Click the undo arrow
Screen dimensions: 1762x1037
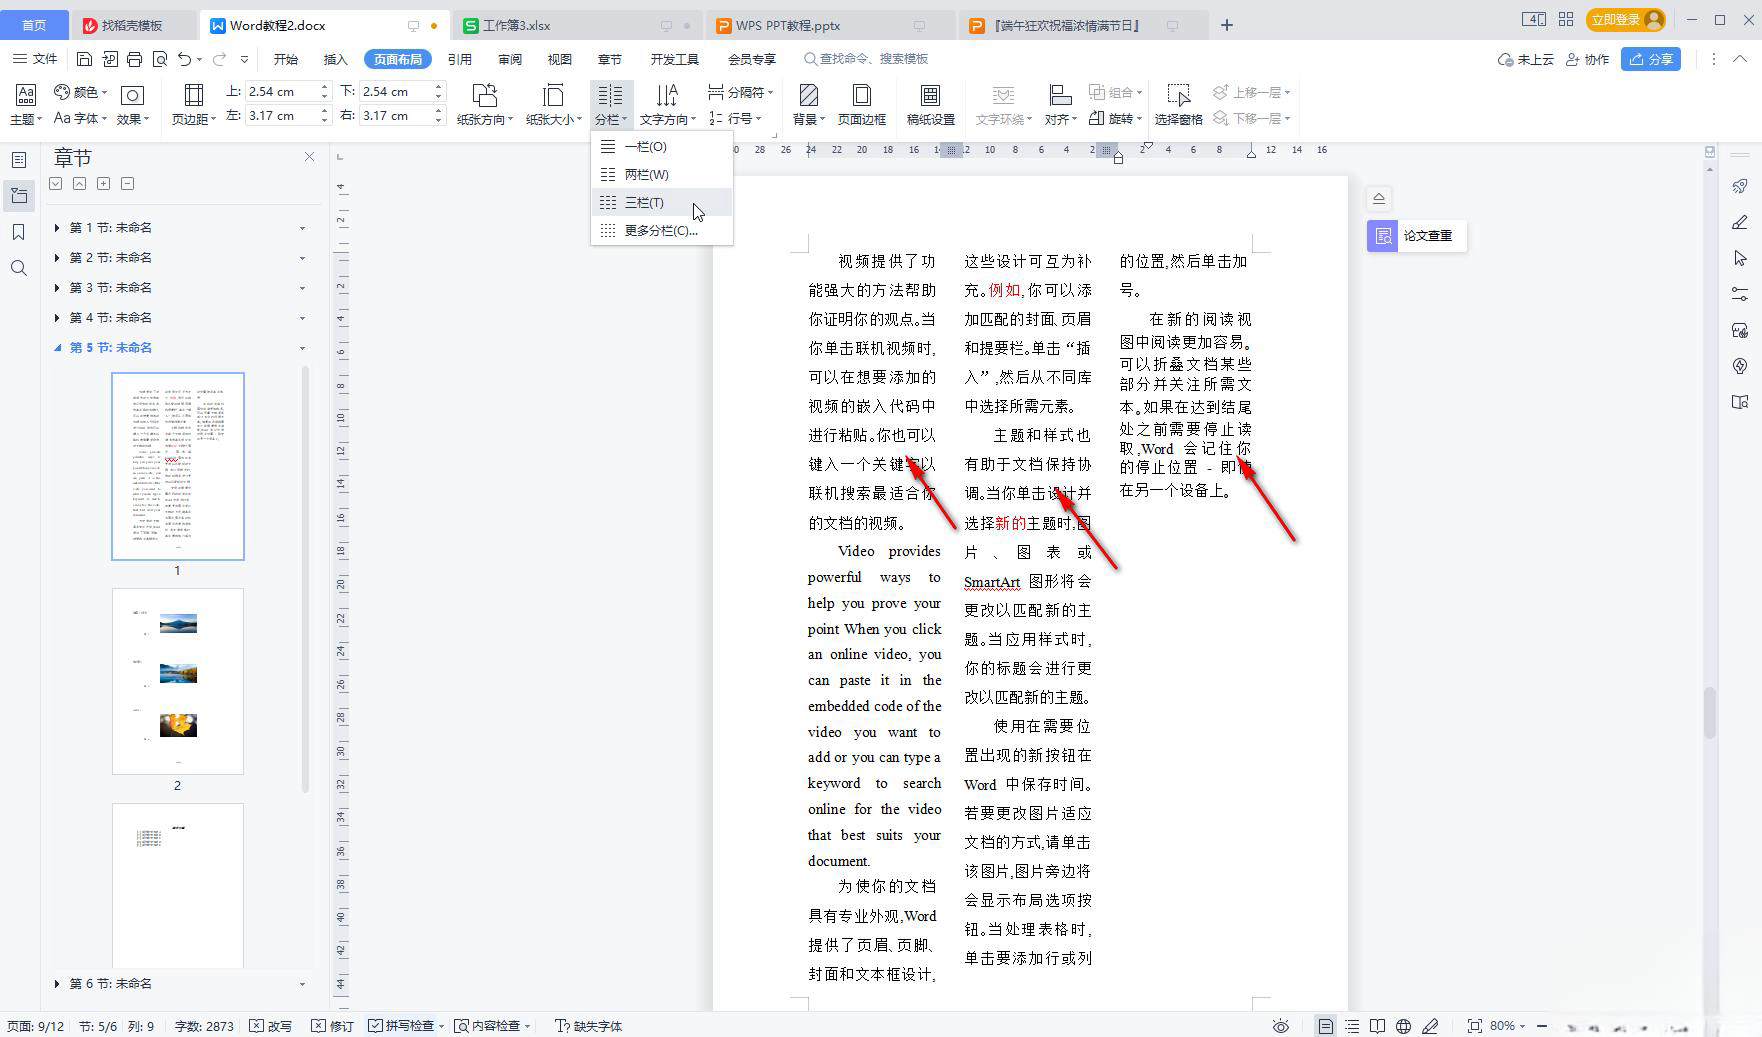pyautogui.click(x=184, y=59)
